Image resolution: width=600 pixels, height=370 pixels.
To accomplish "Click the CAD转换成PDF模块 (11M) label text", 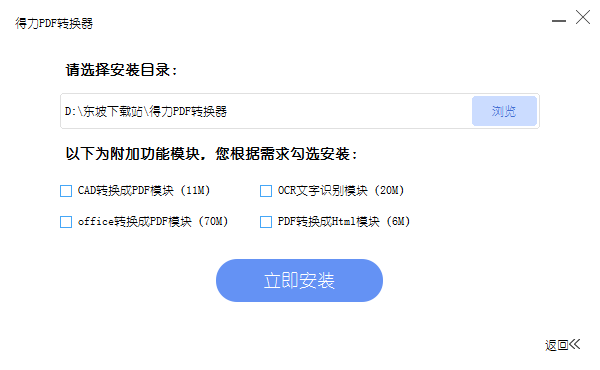I will [144, 191].
